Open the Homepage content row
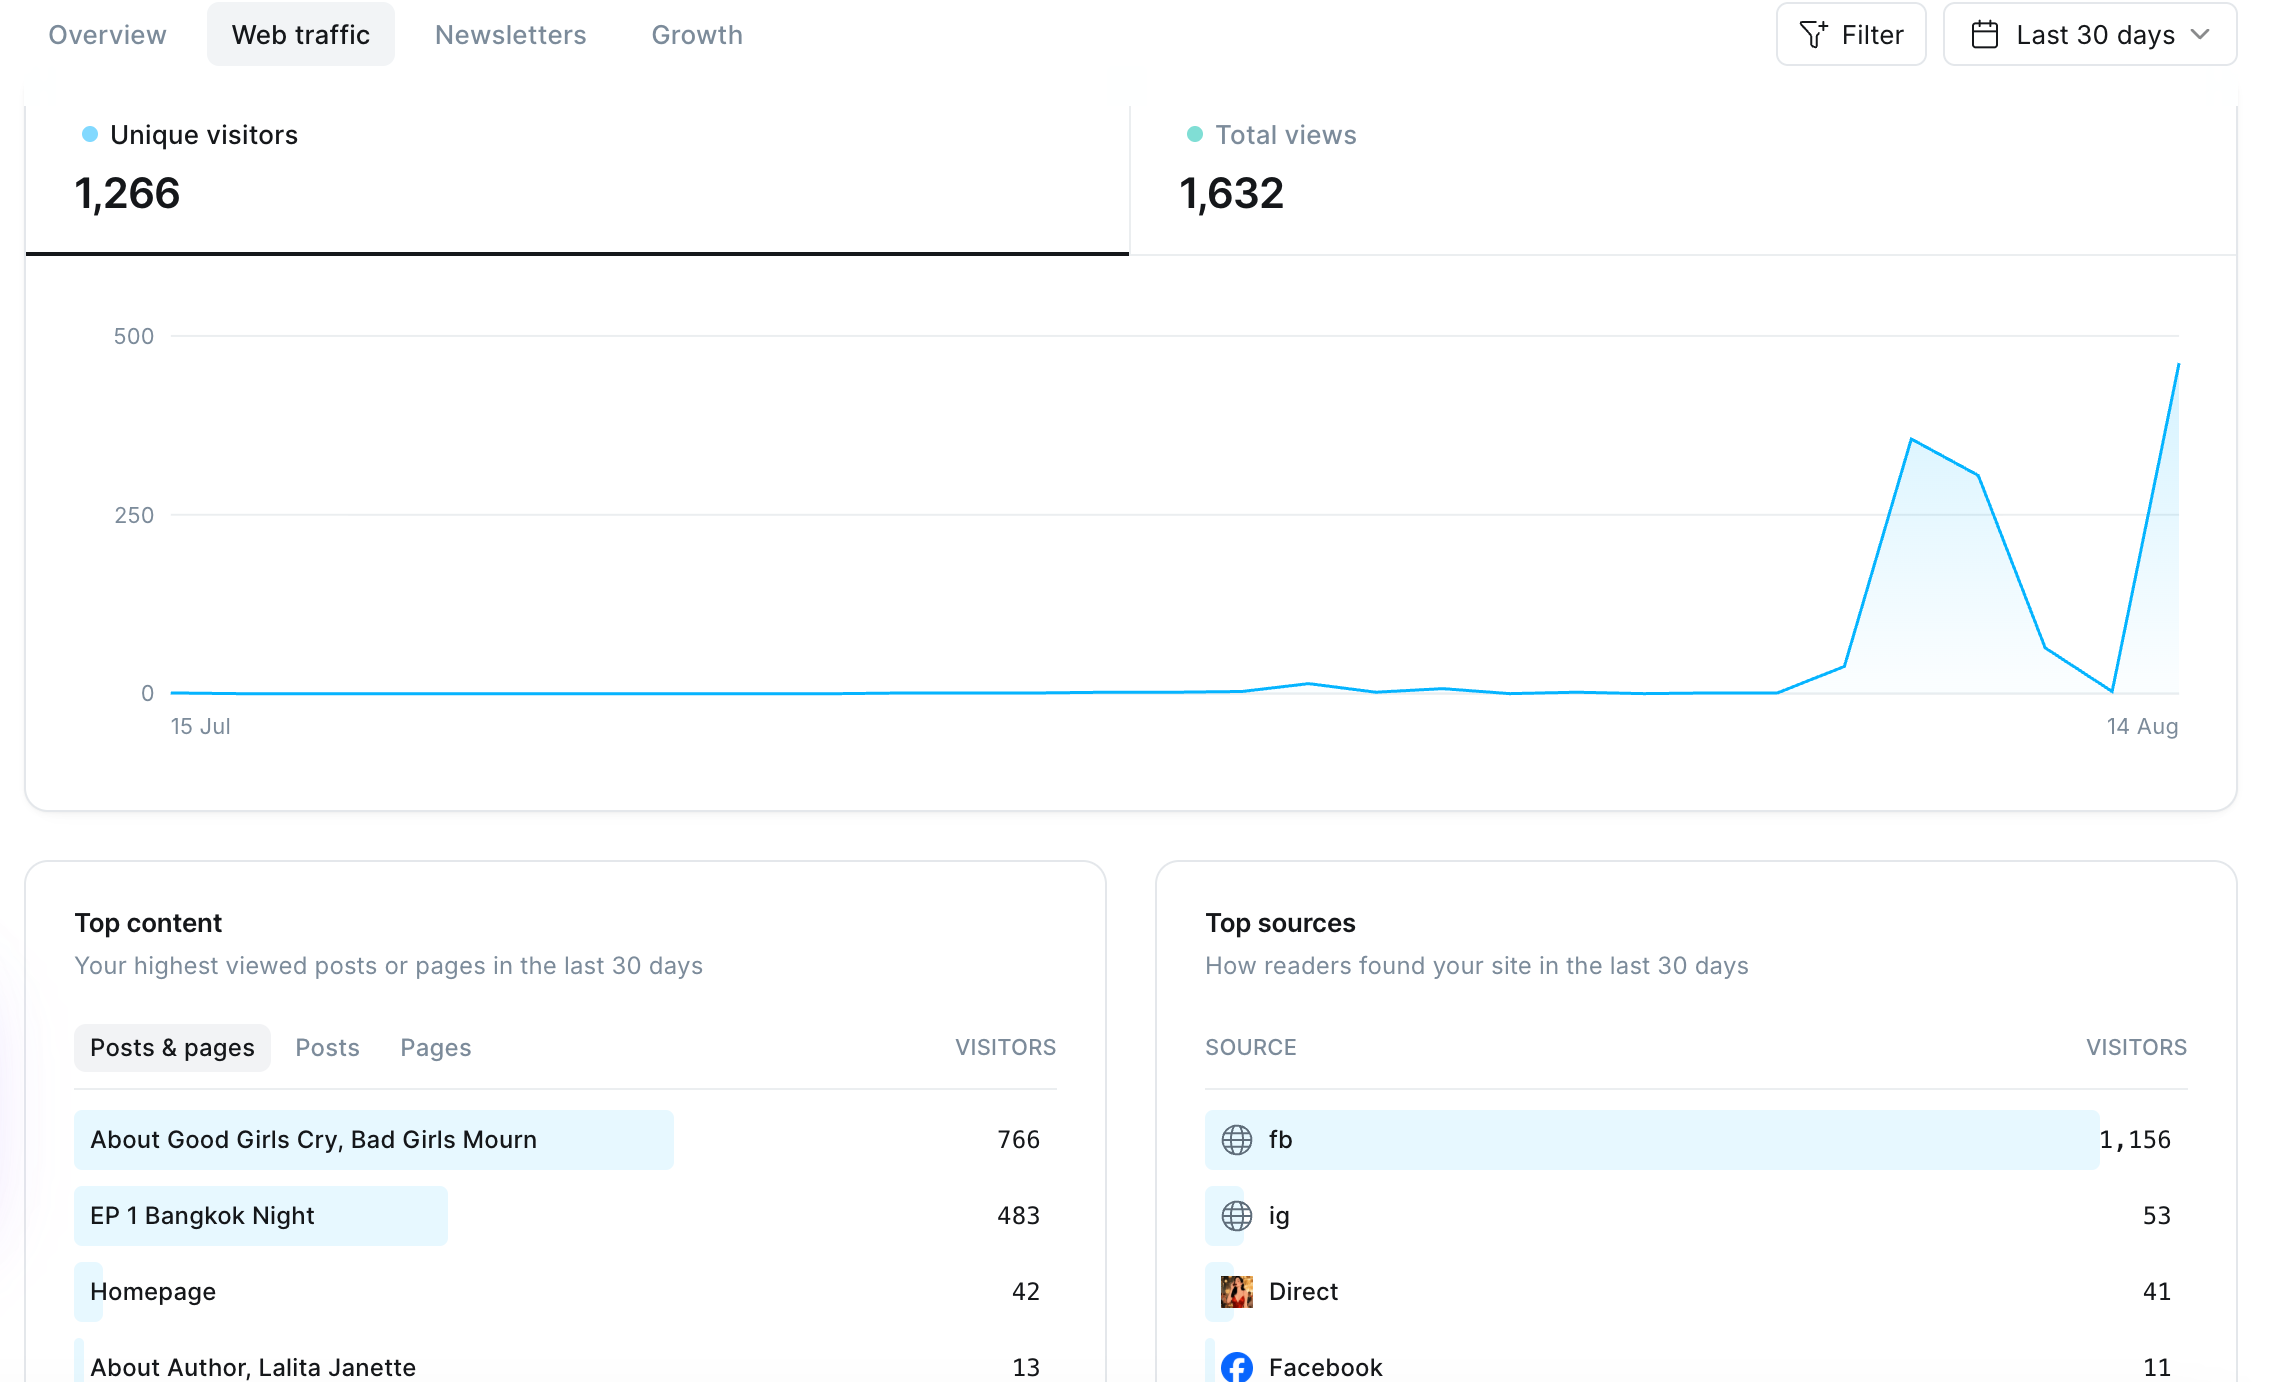The image size is (2272, 1382). [x=565, y=1292]
